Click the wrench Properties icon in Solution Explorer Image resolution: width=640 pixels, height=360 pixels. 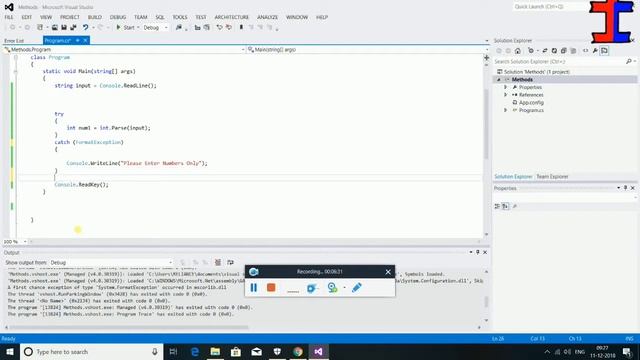(595, 51)
